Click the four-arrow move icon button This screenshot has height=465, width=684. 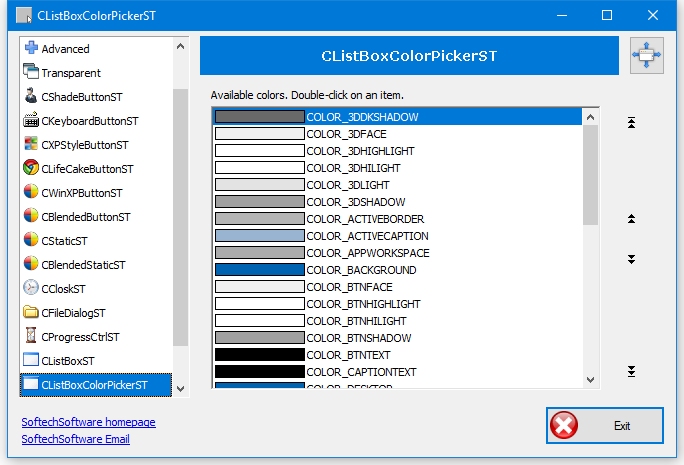647,55
